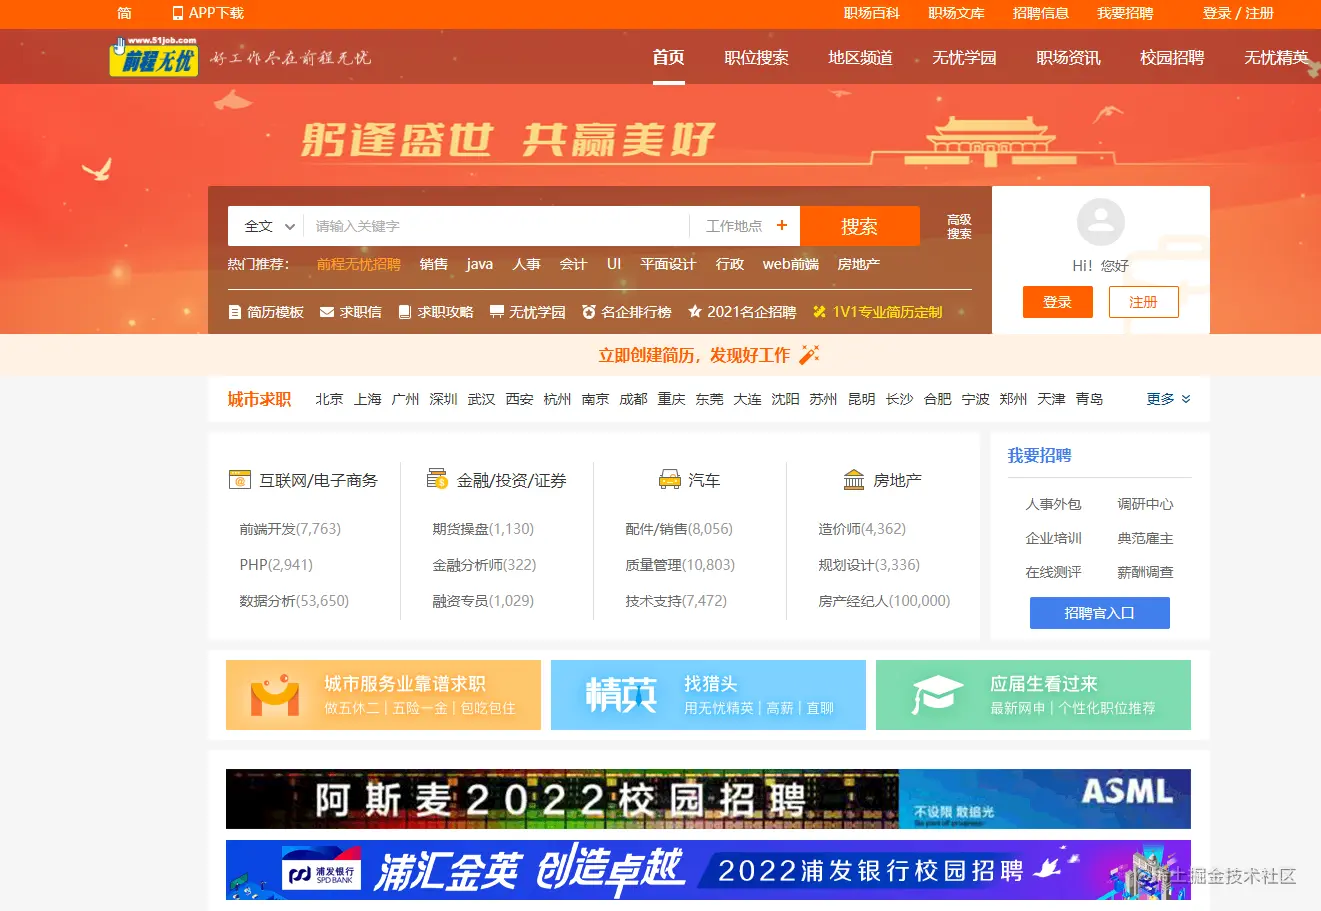This screenshot has width=1321, height=911.
Task: Click the 名企排行榜 medal icon
Action: tap(589, 312)
